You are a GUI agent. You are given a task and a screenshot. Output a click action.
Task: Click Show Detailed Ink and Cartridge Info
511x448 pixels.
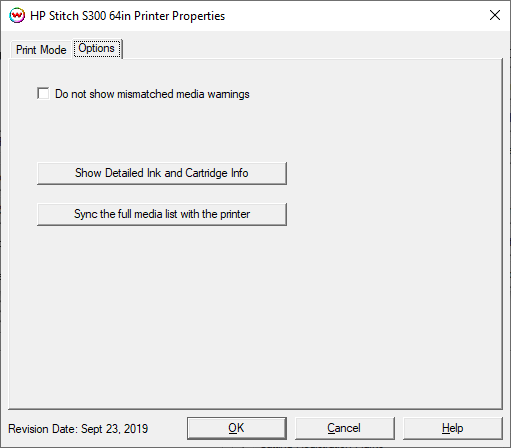click(162, 173)
